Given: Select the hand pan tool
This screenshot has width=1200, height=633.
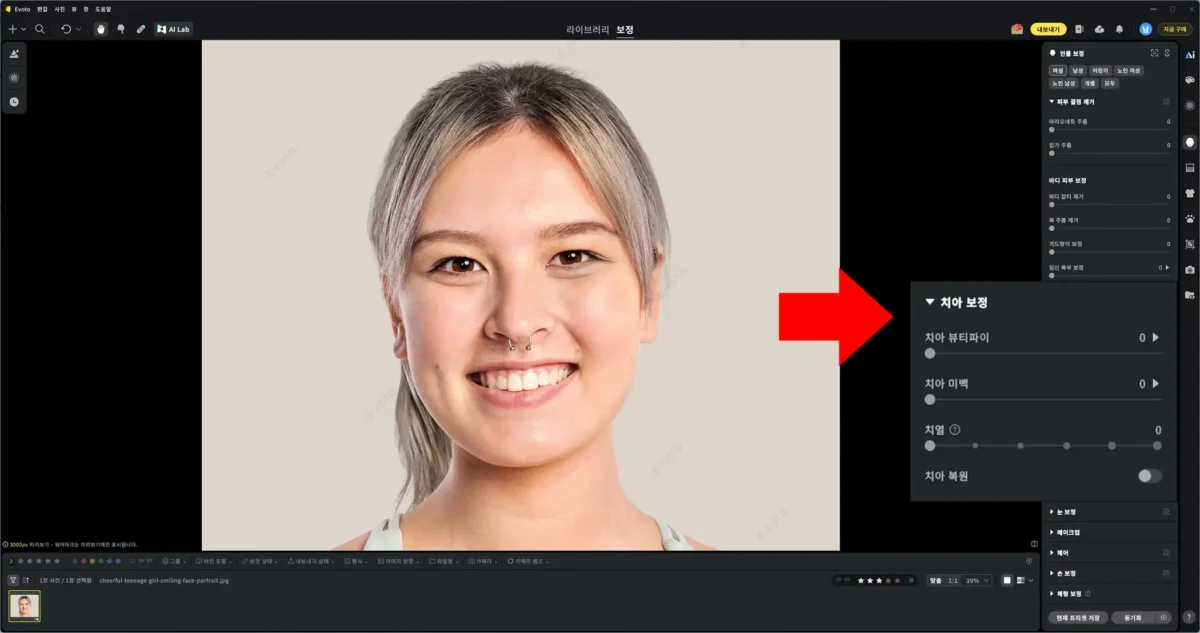Looking at the screenshot, I should click(100, 29).
